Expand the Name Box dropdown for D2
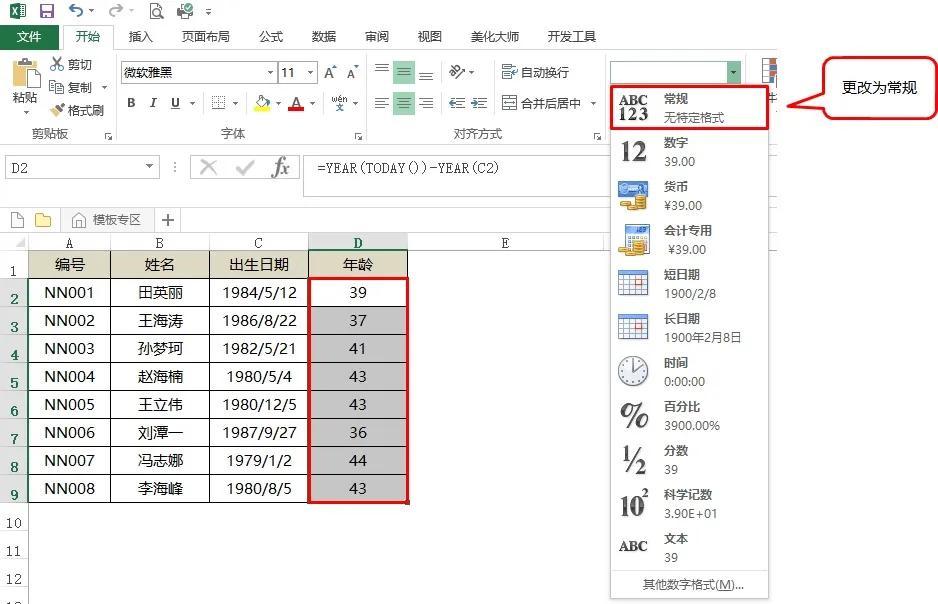Screen dimensions: 938x604 pyautogui.click(x=150, y=167)
